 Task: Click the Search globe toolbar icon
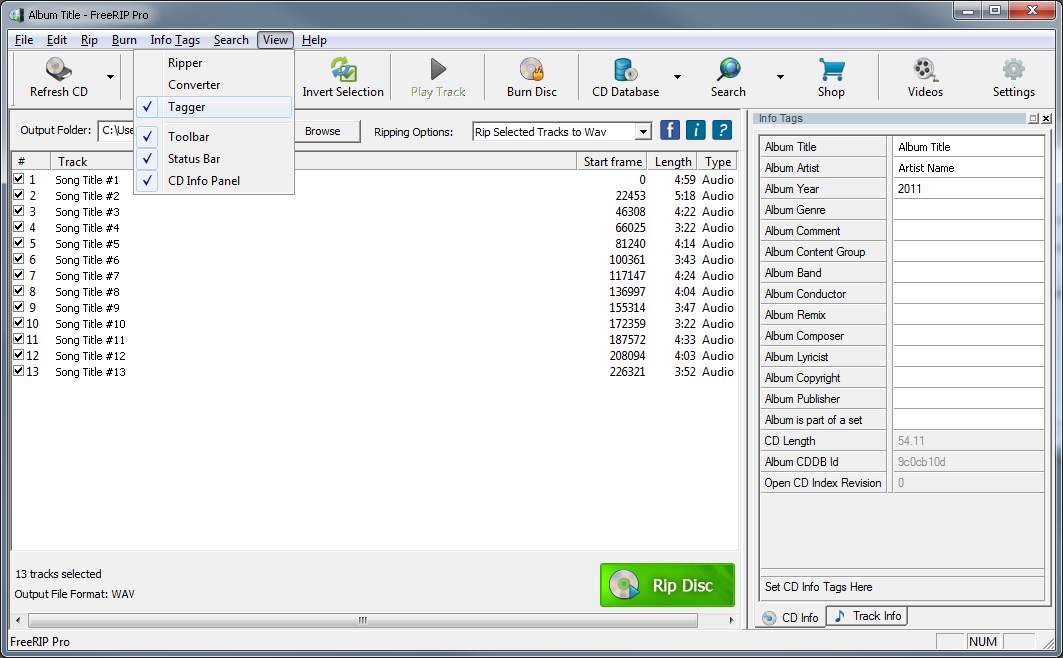[x=729, y=69]
